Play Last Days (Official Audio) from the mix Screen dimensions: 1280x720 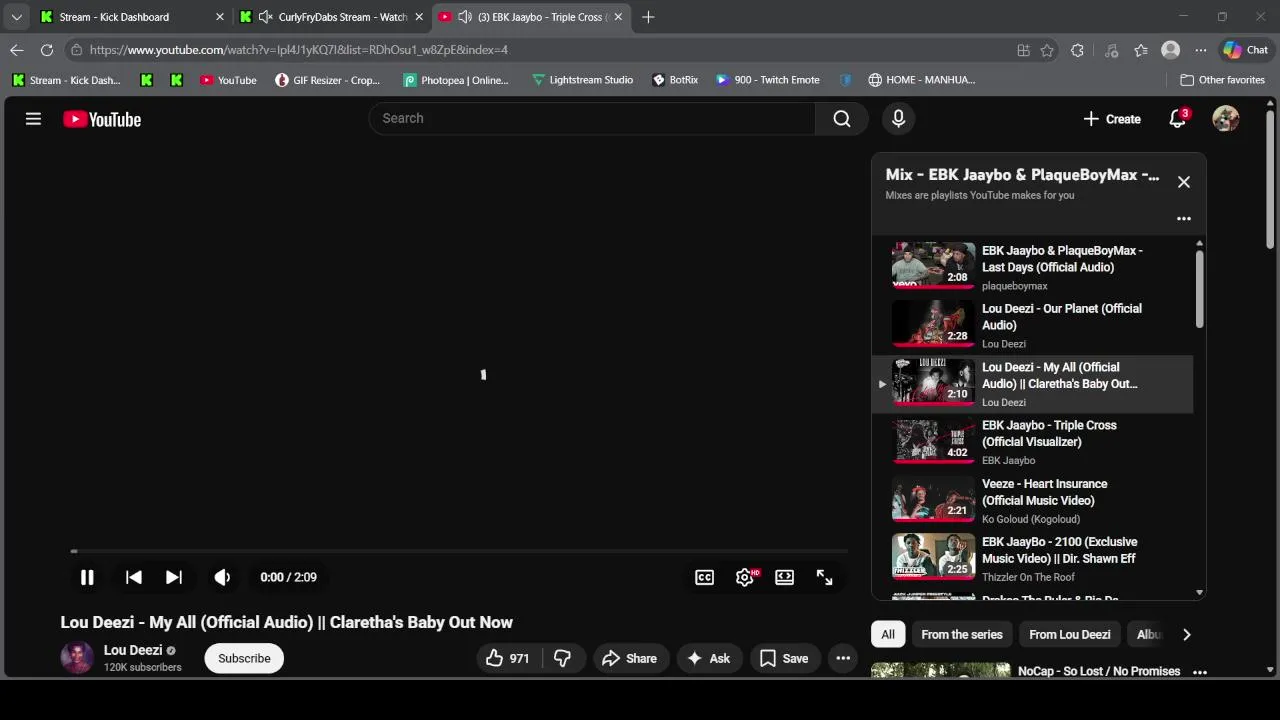pos(1033,267)
